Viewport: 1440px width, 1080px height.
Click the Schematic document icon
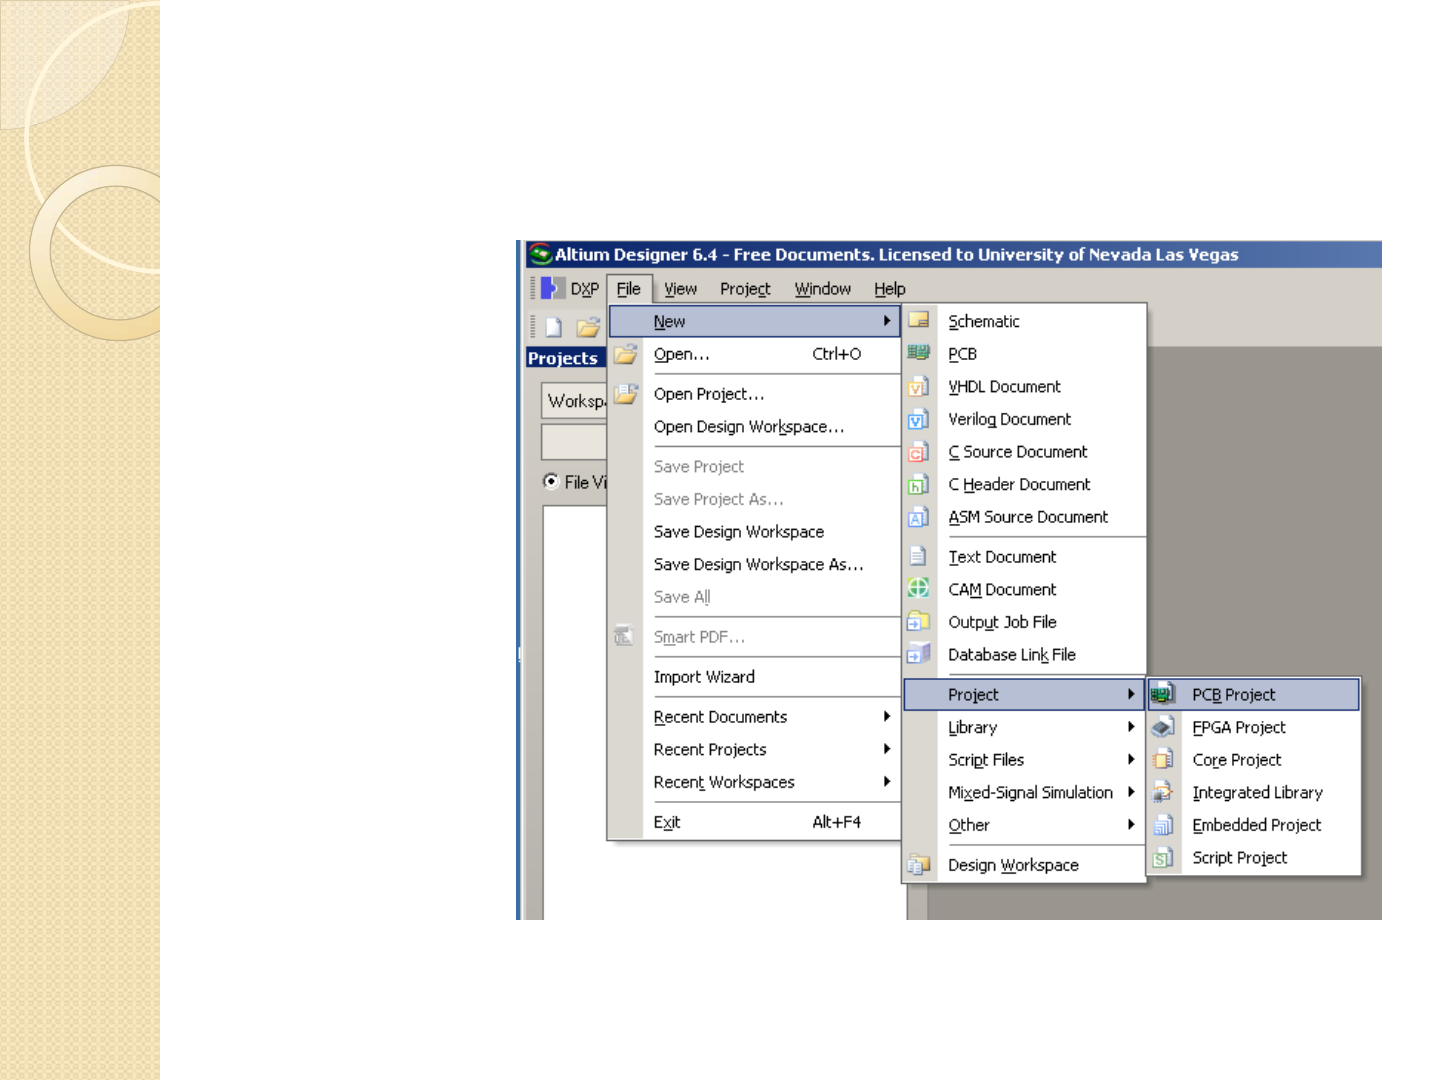click(x=918, y=320)
